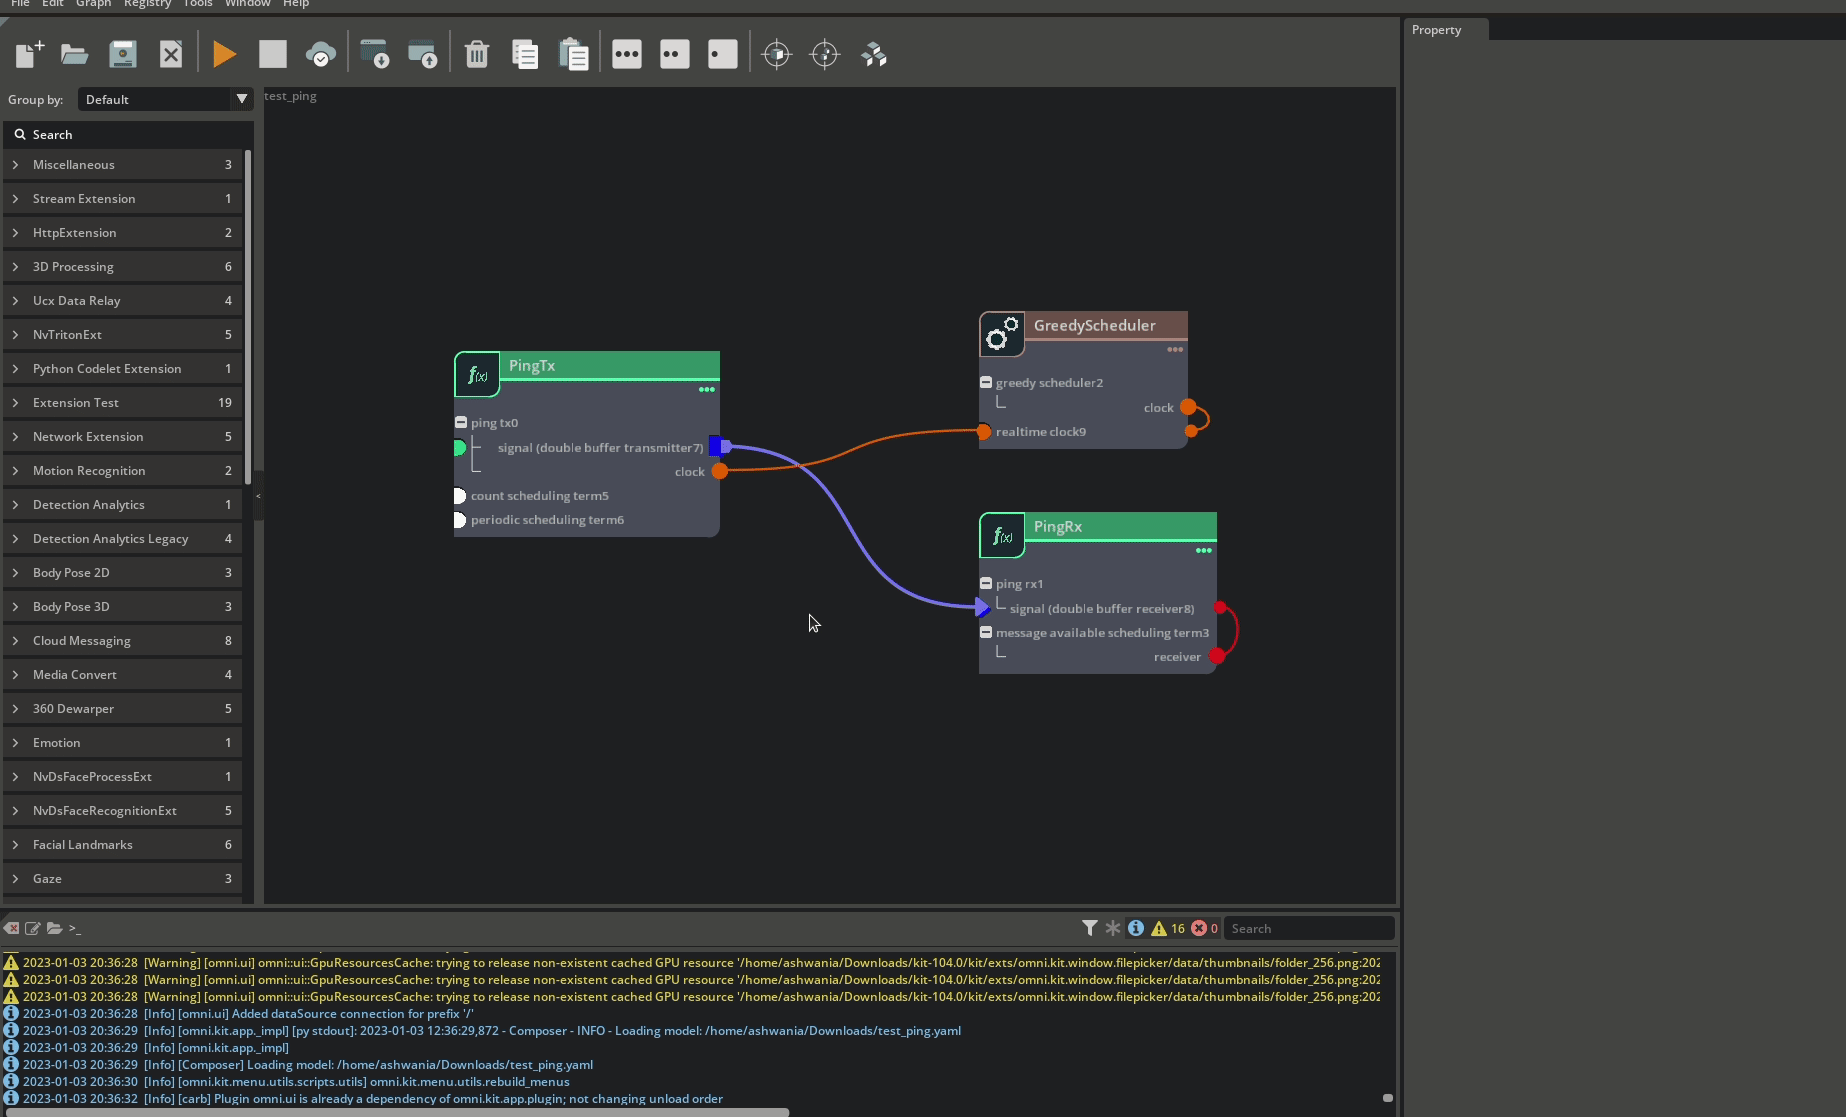Viewport: 1846px width, 1117px height.
Task: Click the extension list Search field
Action: (128, 134)
